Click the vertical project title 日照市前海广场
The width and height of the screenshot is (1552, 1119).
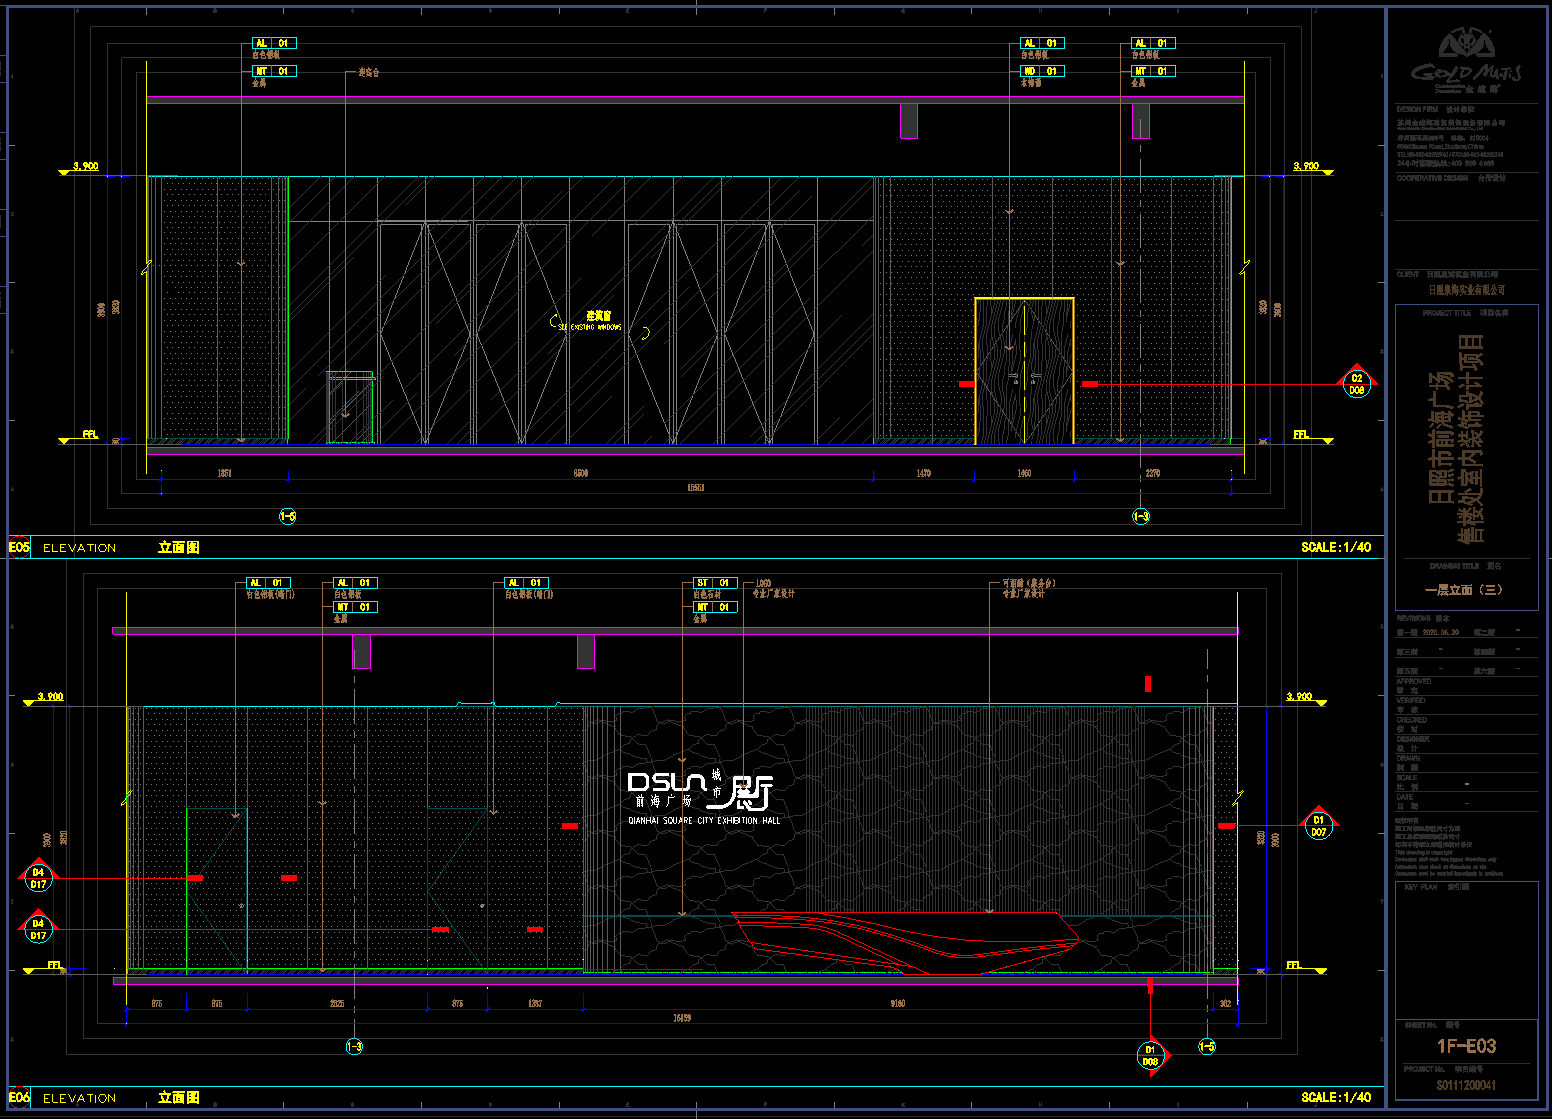(x=1441, y=437)
